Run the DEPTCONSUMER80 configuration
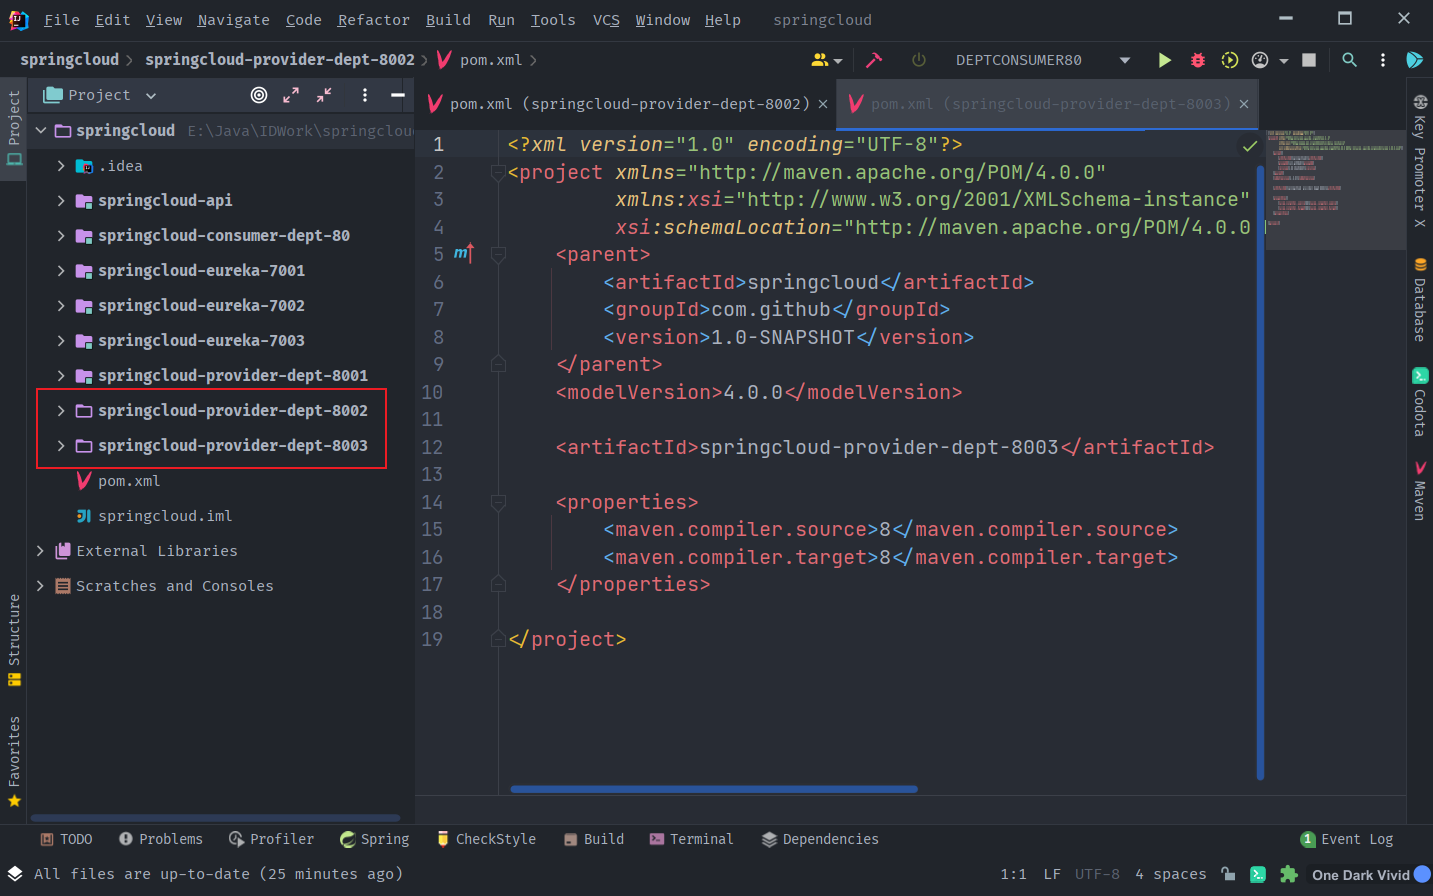This screenshot has width=1433, height=896. tap(1164, 60)
